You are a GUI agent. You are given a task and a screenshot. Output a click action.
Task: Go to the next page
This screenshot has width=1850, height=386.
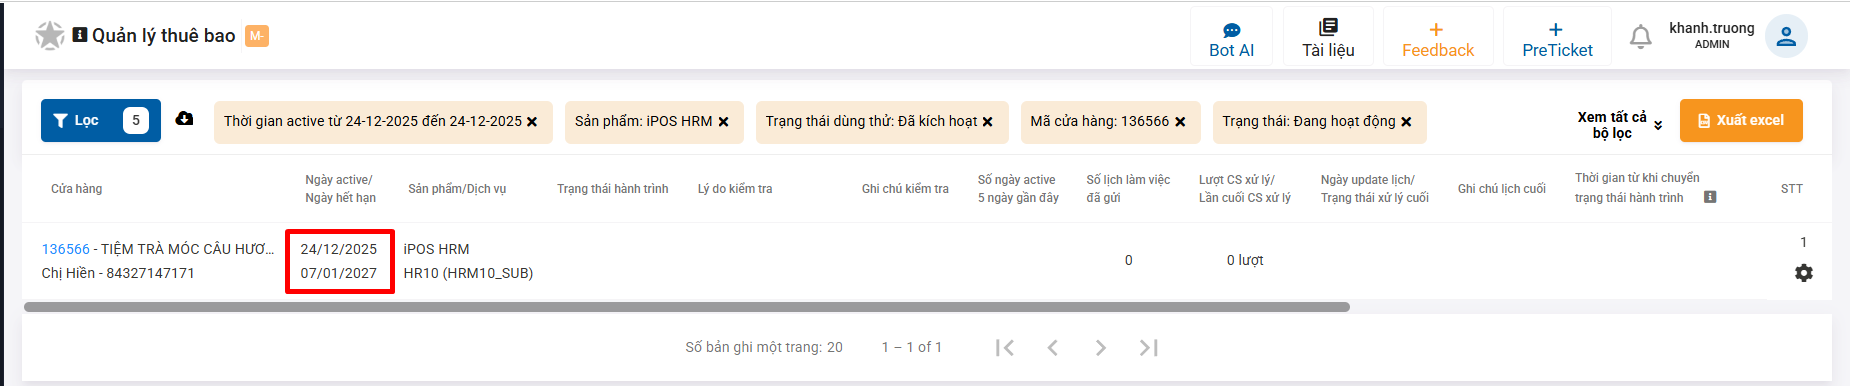[x=1100, y=347]
